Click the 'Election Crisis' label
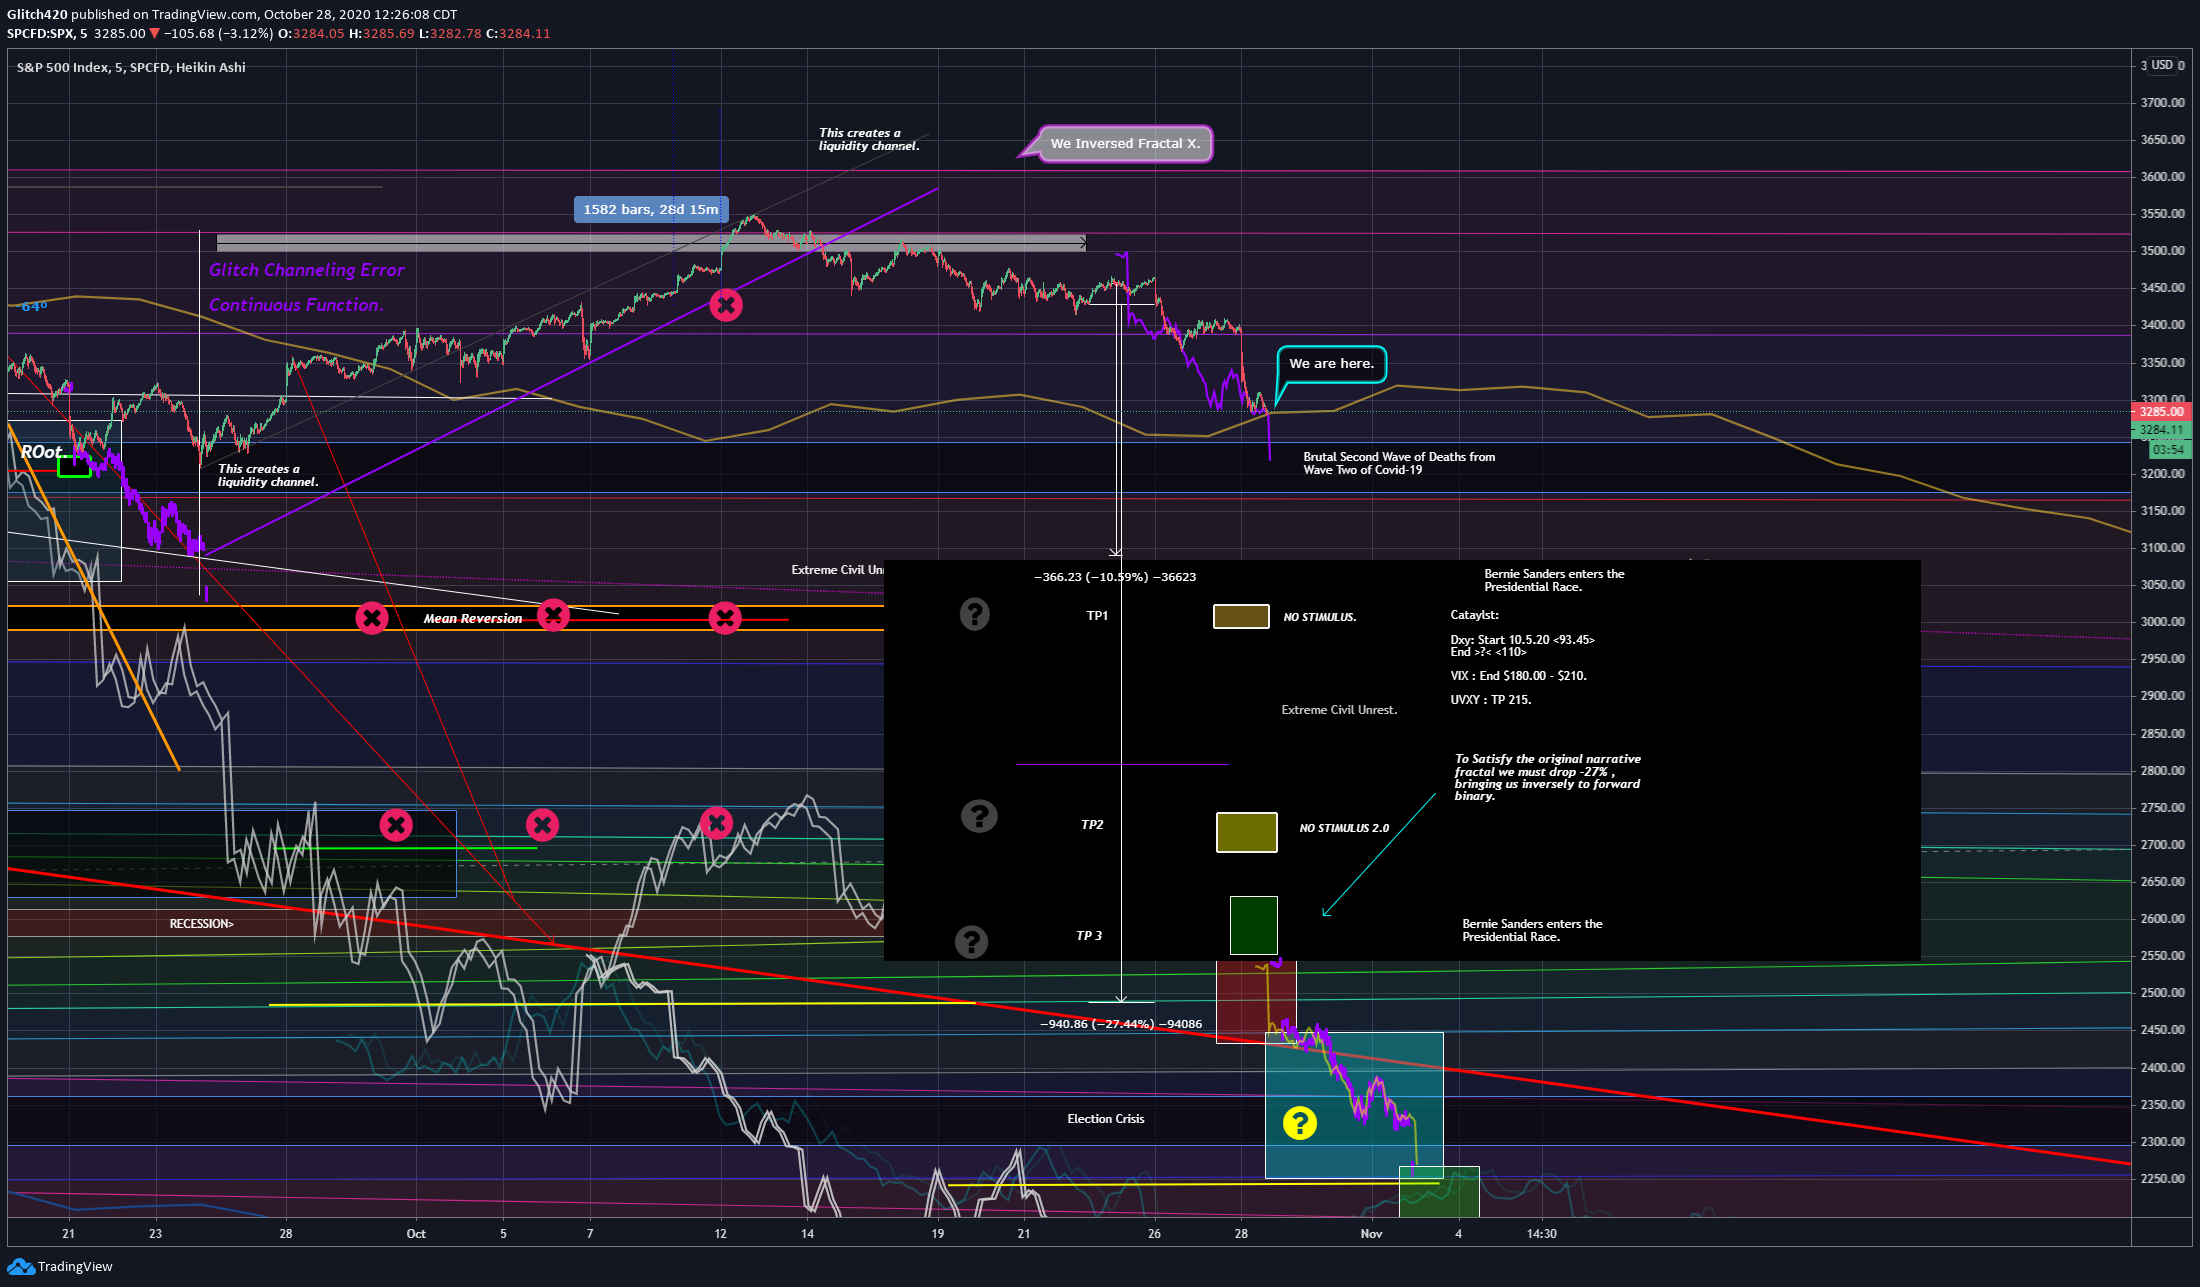The image size is (2200, 1287). pos(1105,1119)
